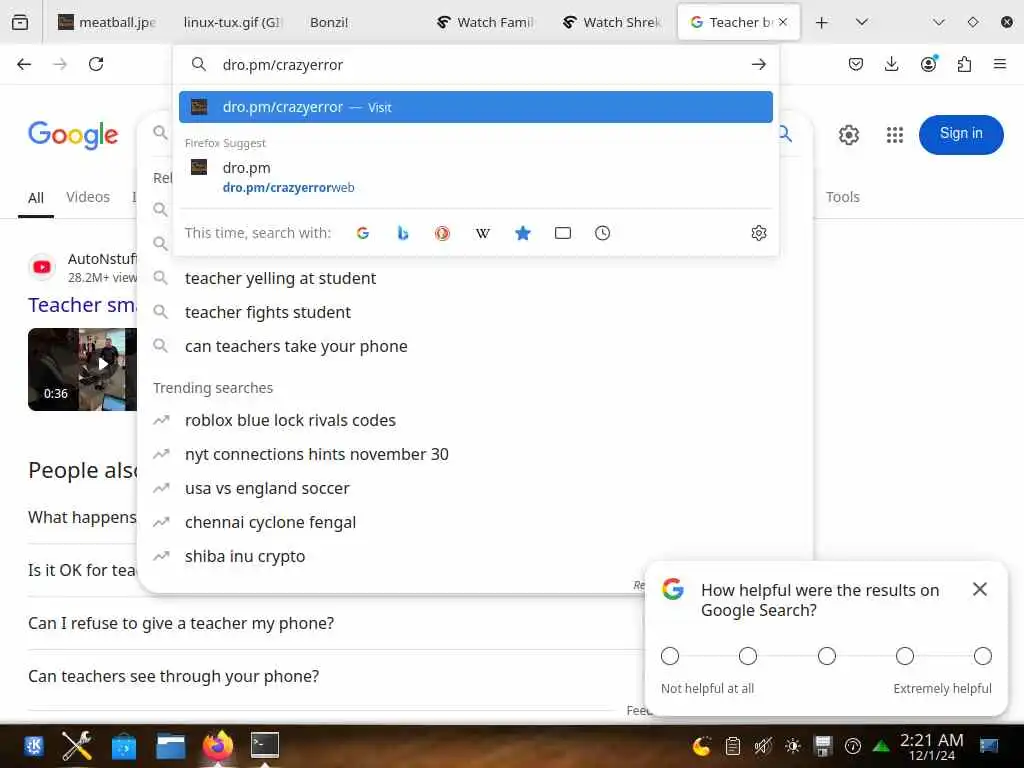
Task: Reload the current page
Action: point(96,64)
